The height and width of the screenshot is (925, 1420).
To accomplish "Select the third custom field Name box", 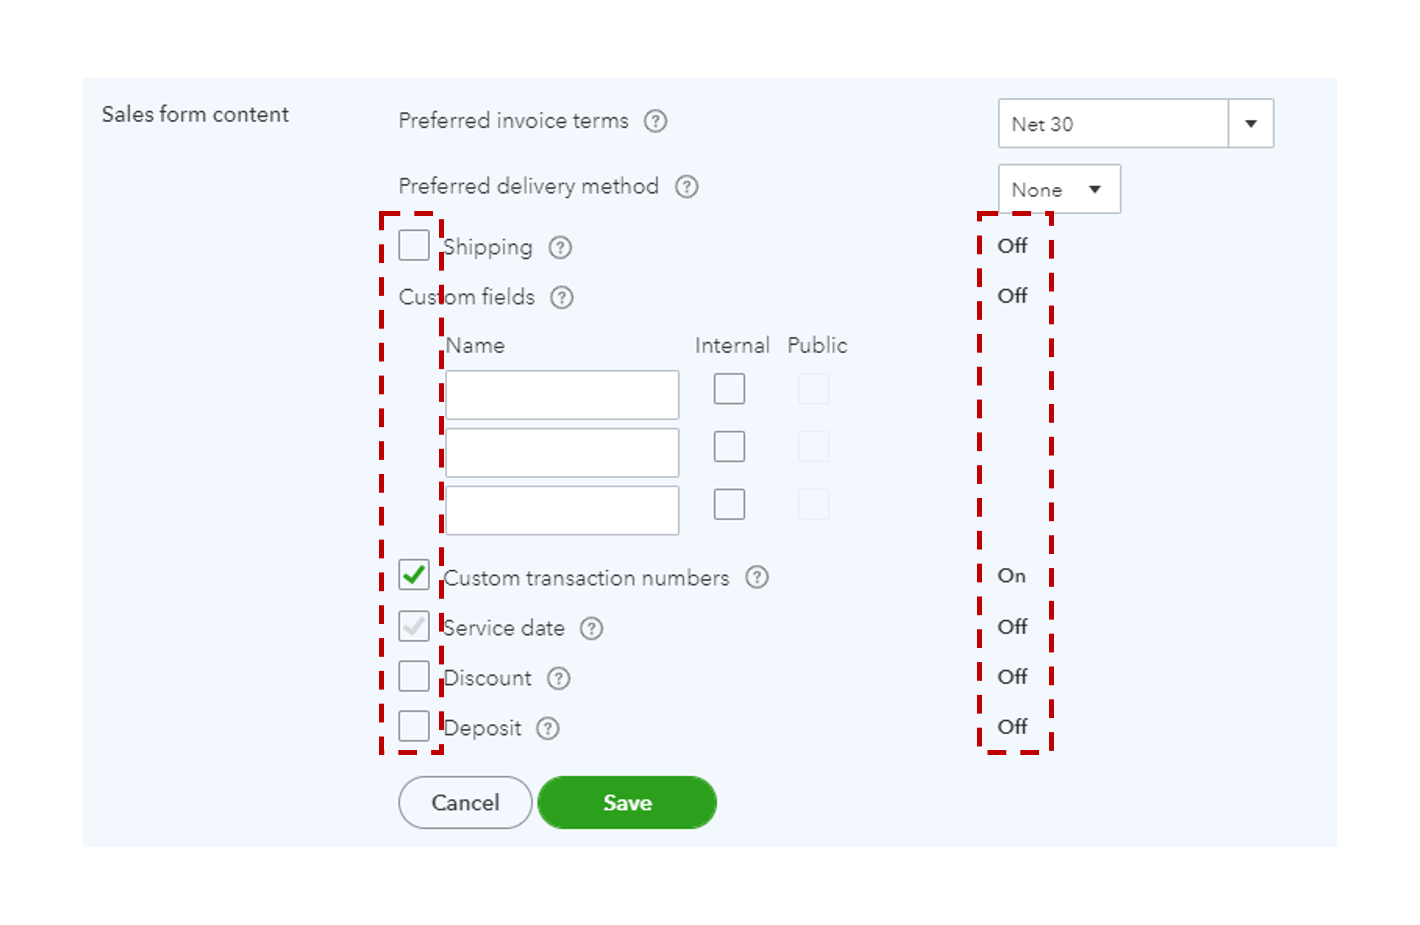I will tap(562, 510).
